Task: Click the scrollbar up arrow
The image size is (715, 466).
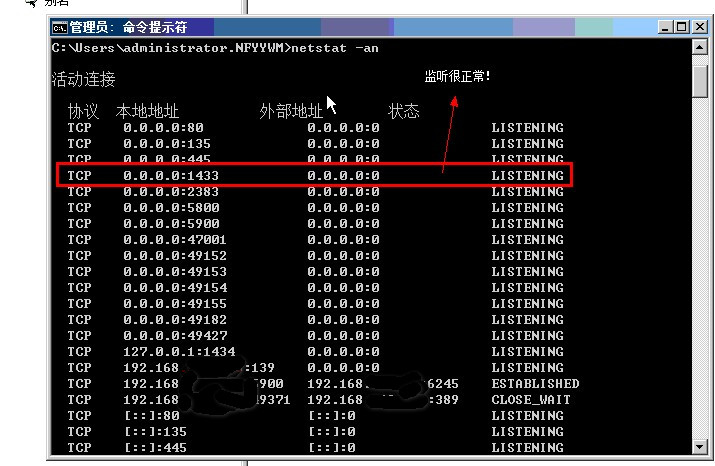Action: point(699,47)
